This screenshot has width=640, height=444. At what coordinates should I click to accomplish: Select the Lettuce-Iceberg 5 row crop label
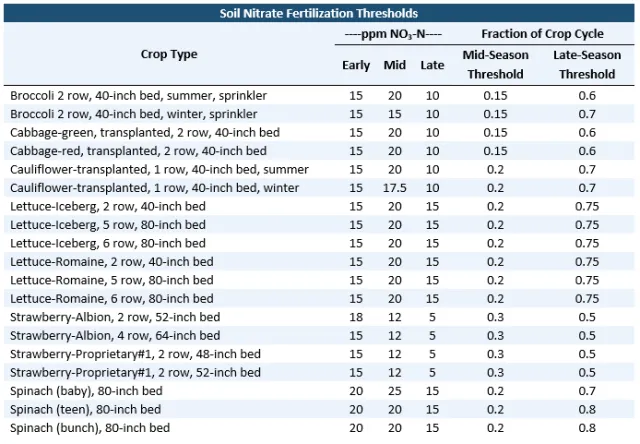pos(108,225)
